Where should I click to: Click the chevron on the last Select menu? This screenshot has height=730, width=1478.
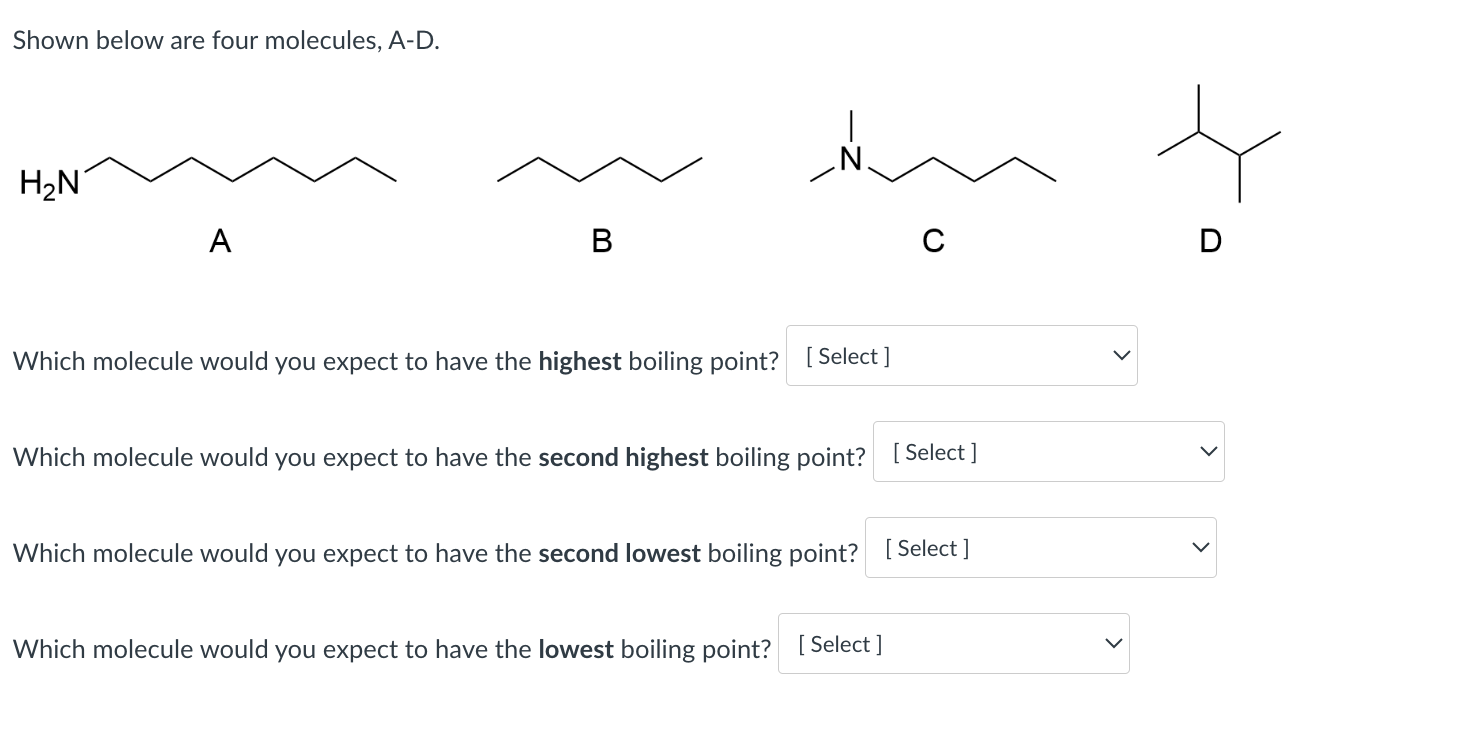1113,643
